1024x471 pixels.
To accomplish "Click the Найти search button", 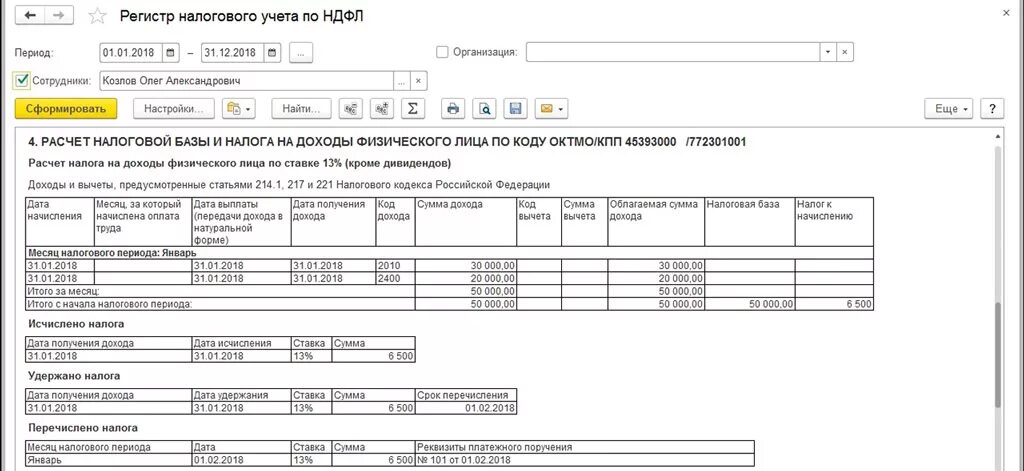I will 301,109.
